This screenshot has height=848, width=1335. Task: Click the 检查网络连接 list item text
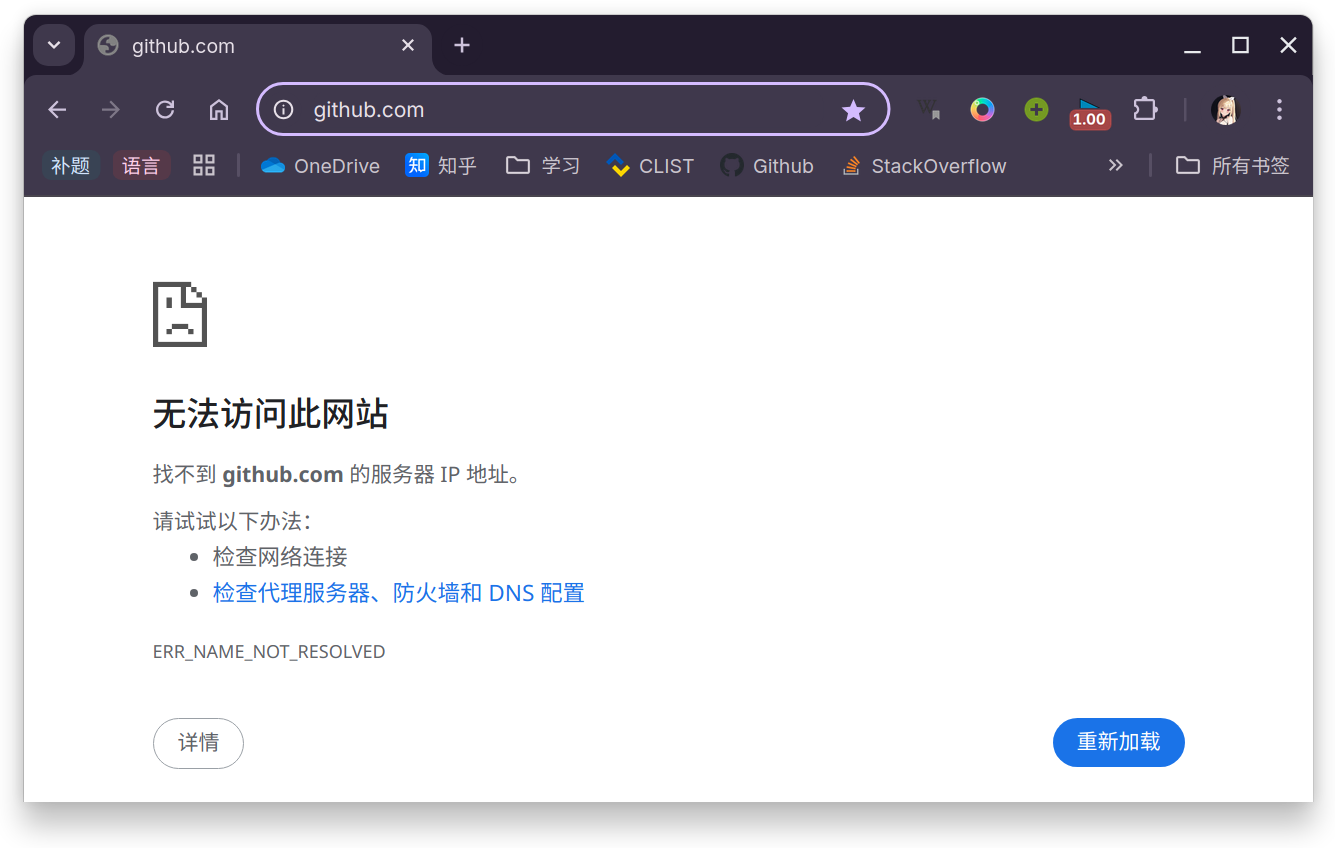point(280,557)
